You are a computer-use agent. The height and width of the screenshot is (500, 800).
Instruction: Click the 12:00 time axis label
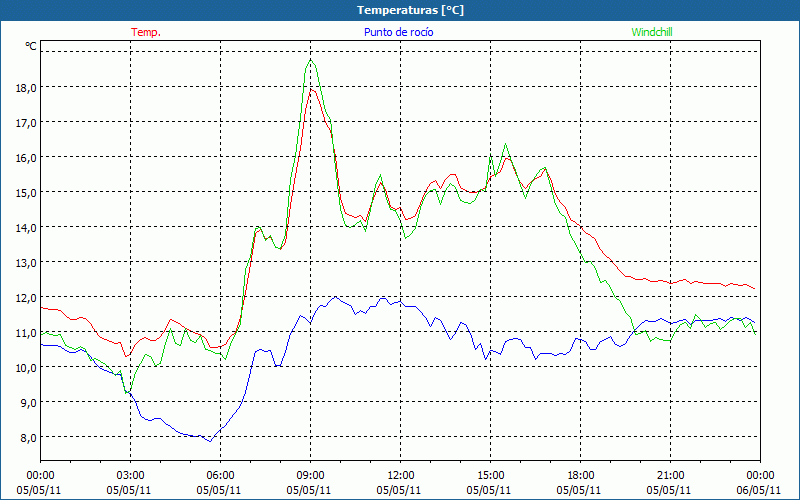point(401,476)
